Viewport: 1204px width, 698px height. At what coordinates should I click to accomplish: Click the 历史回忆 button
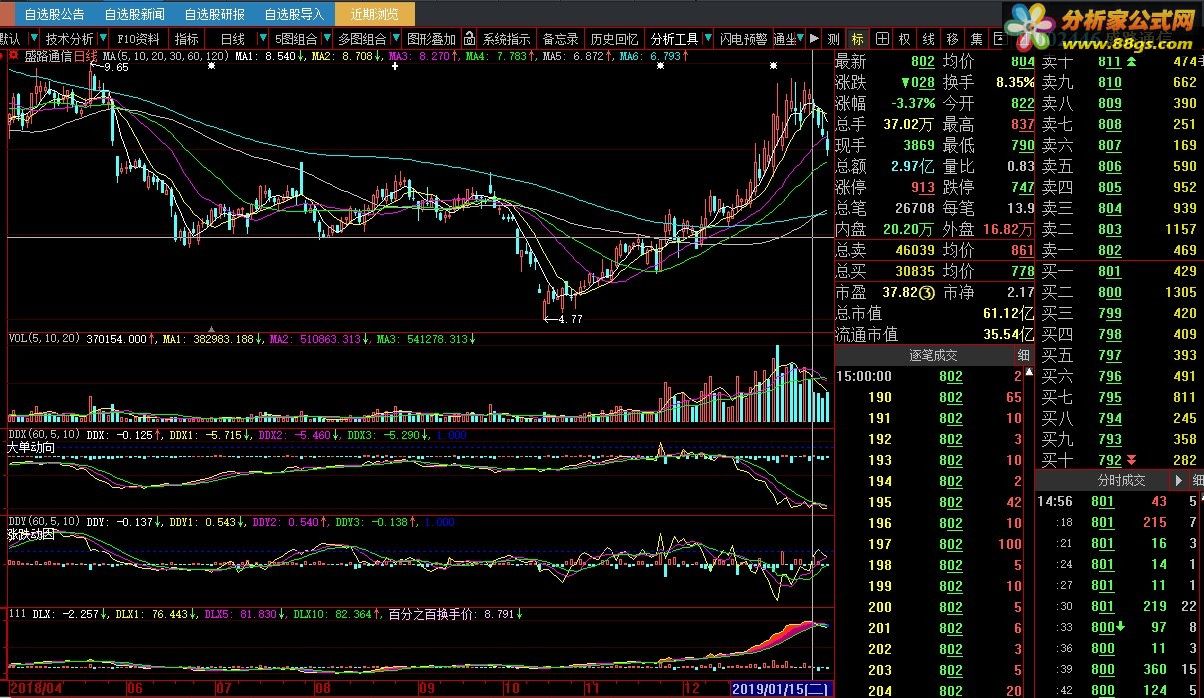coord(614,39)
